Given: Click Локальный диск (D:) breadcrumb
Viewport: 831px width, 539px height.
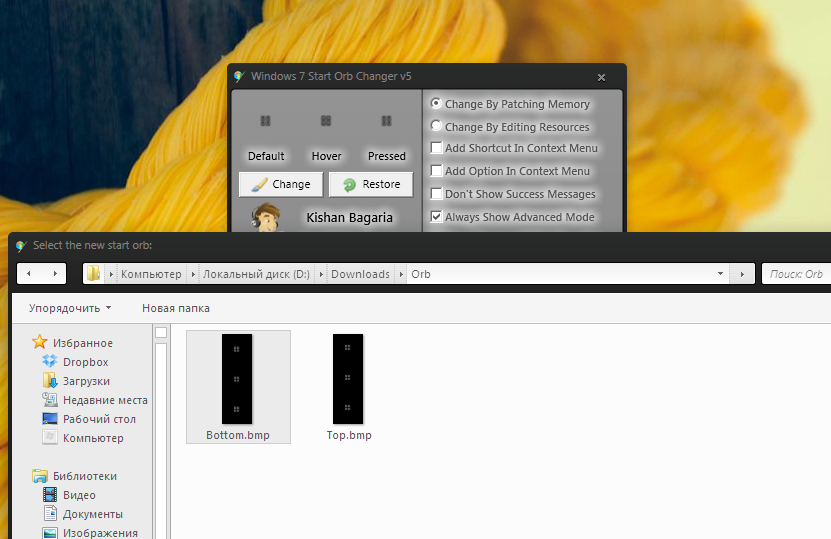Looking at the screenshot, I should [x=257, y=274].
